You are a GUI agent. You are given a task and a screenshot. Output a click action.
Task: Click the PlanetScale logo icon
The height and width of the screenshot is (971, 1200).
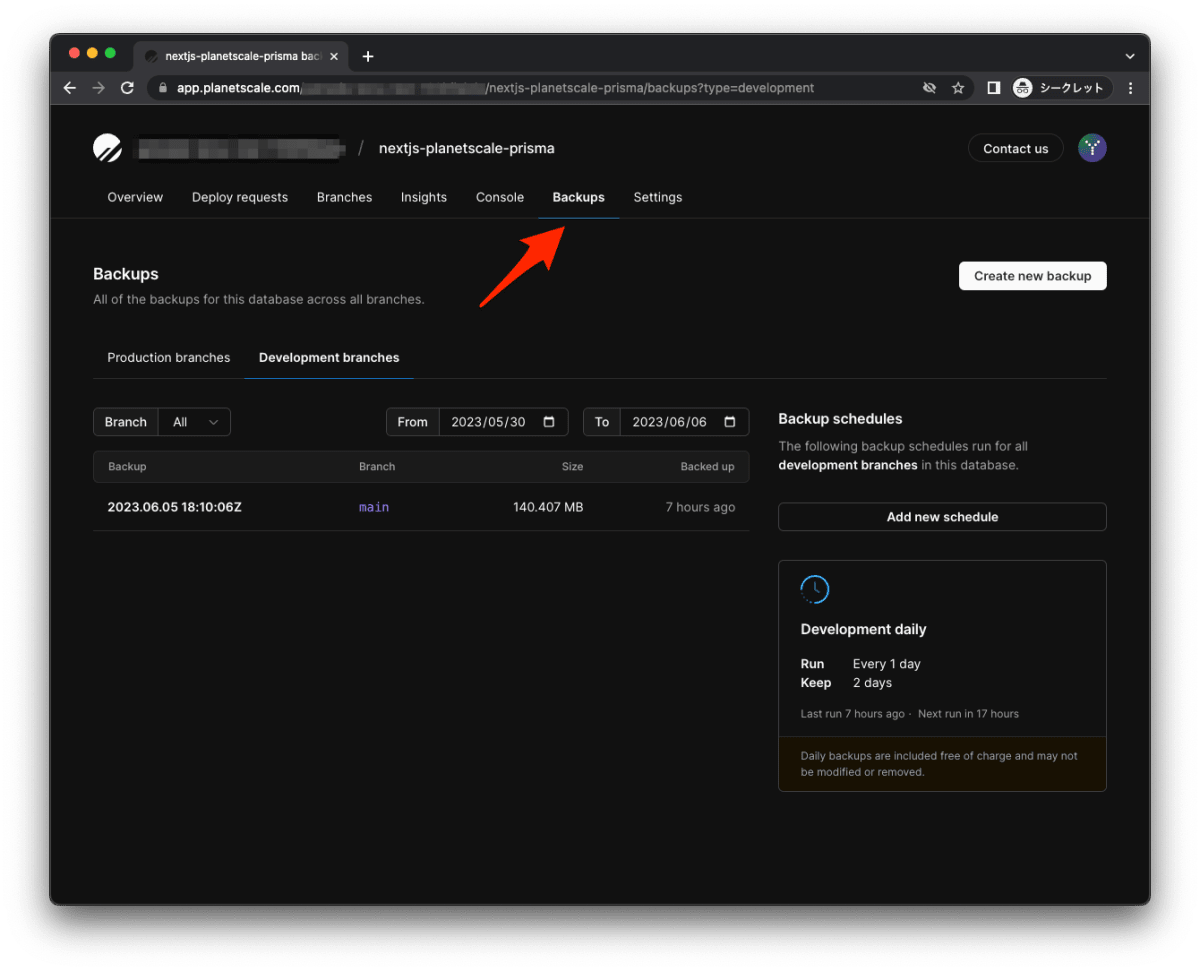107,148
